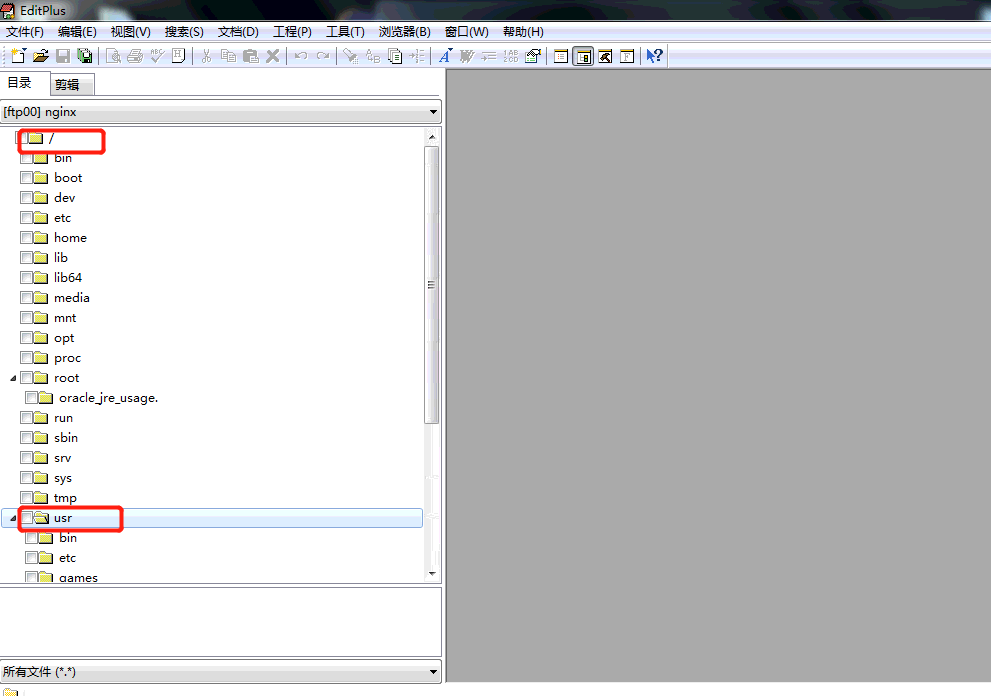Viewport: 991px width, 696px height.
Task: Click the Find flashlight icon
Action: click(350, 56)
